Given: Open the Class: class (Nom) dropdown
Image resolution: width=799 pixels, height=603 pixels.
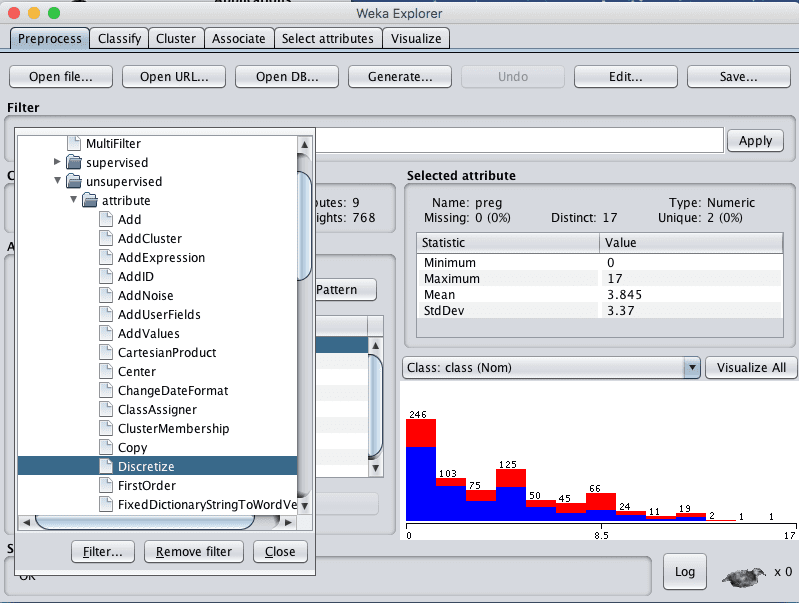Looking at the screenshot, I should pyautogui.click(x=552, y=368).
